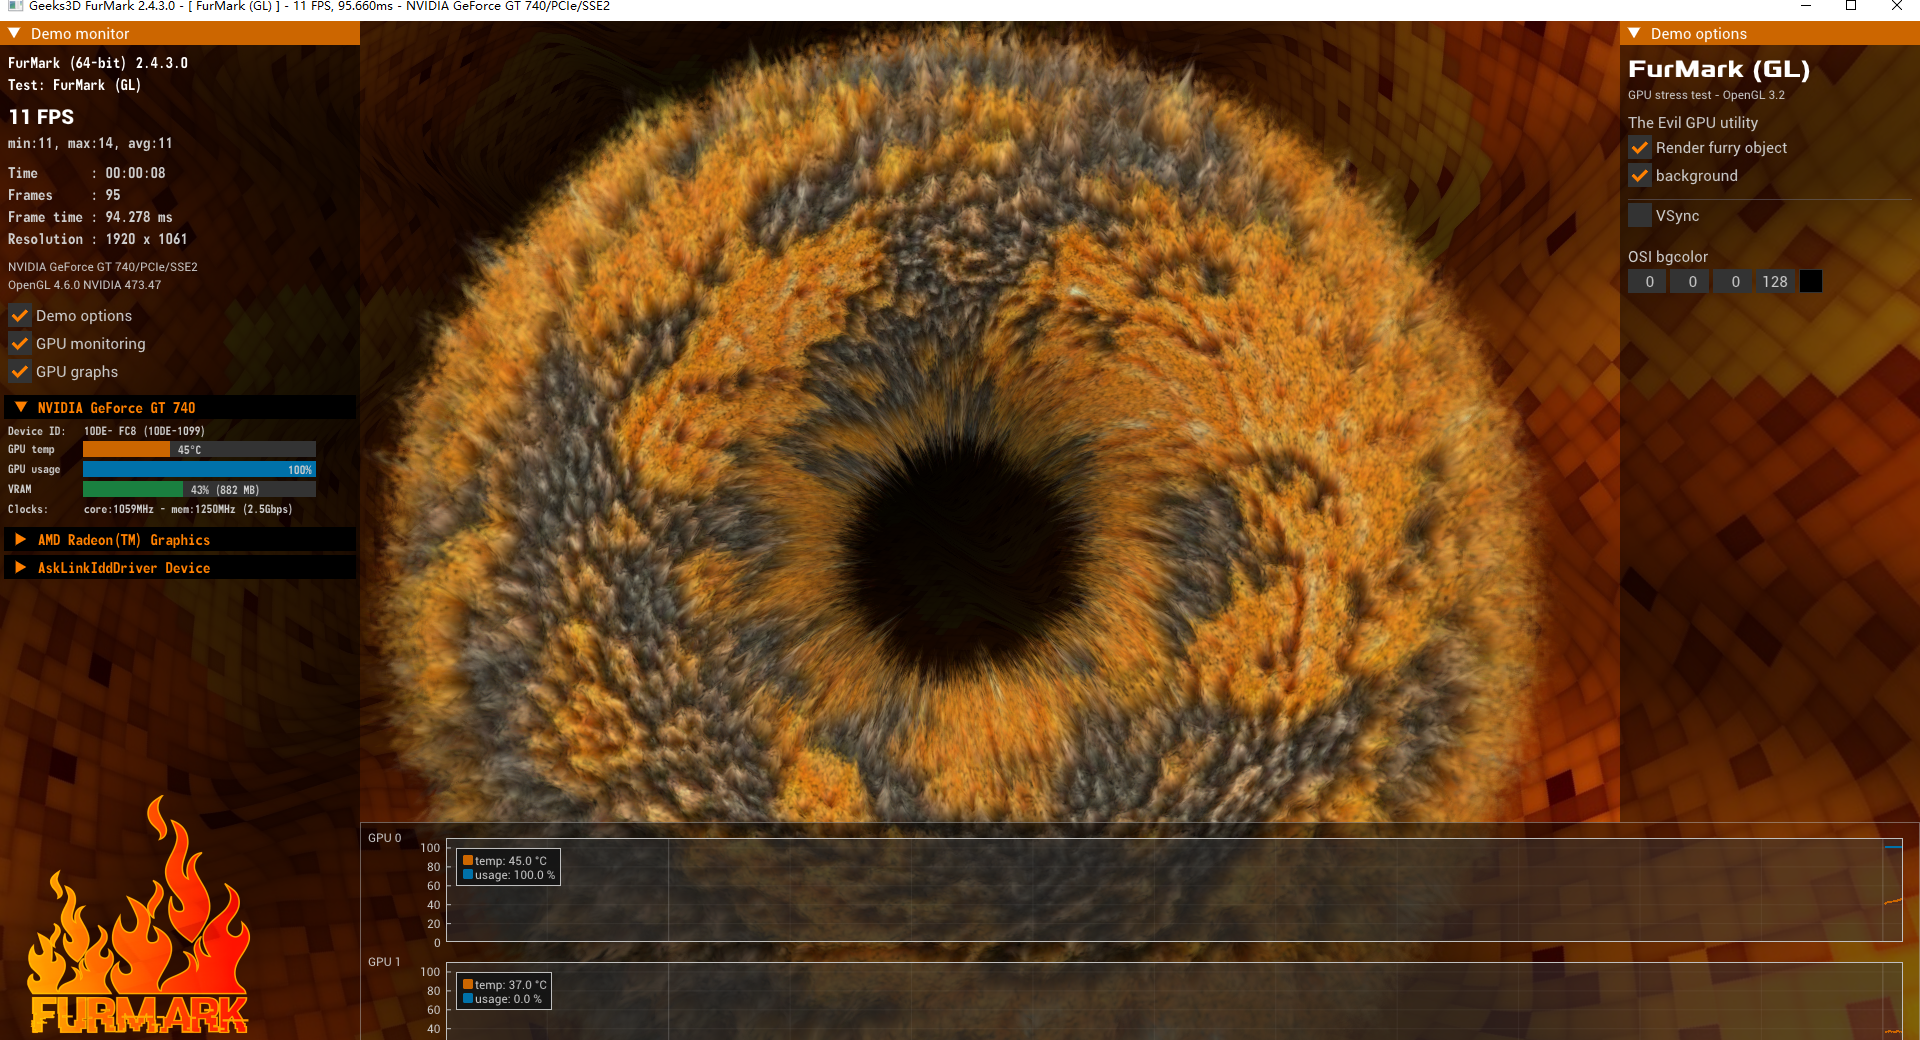1920x1040 pixels.
Task: Click 'usage: 100.0 %' in GPU 0 legend
Action: pyautogui.click(x=515, y=875)
